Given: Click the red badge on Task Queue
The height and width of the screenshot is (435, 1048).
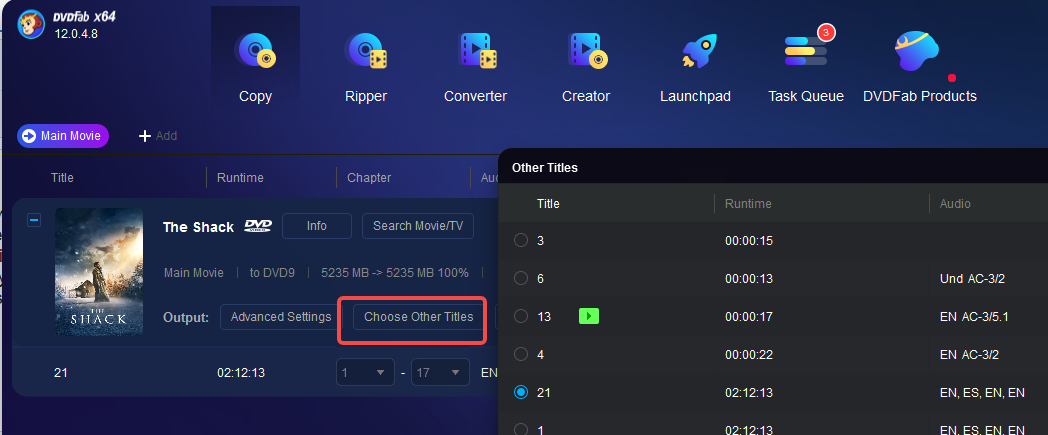Looking at the screenshot, I should 826,31.
